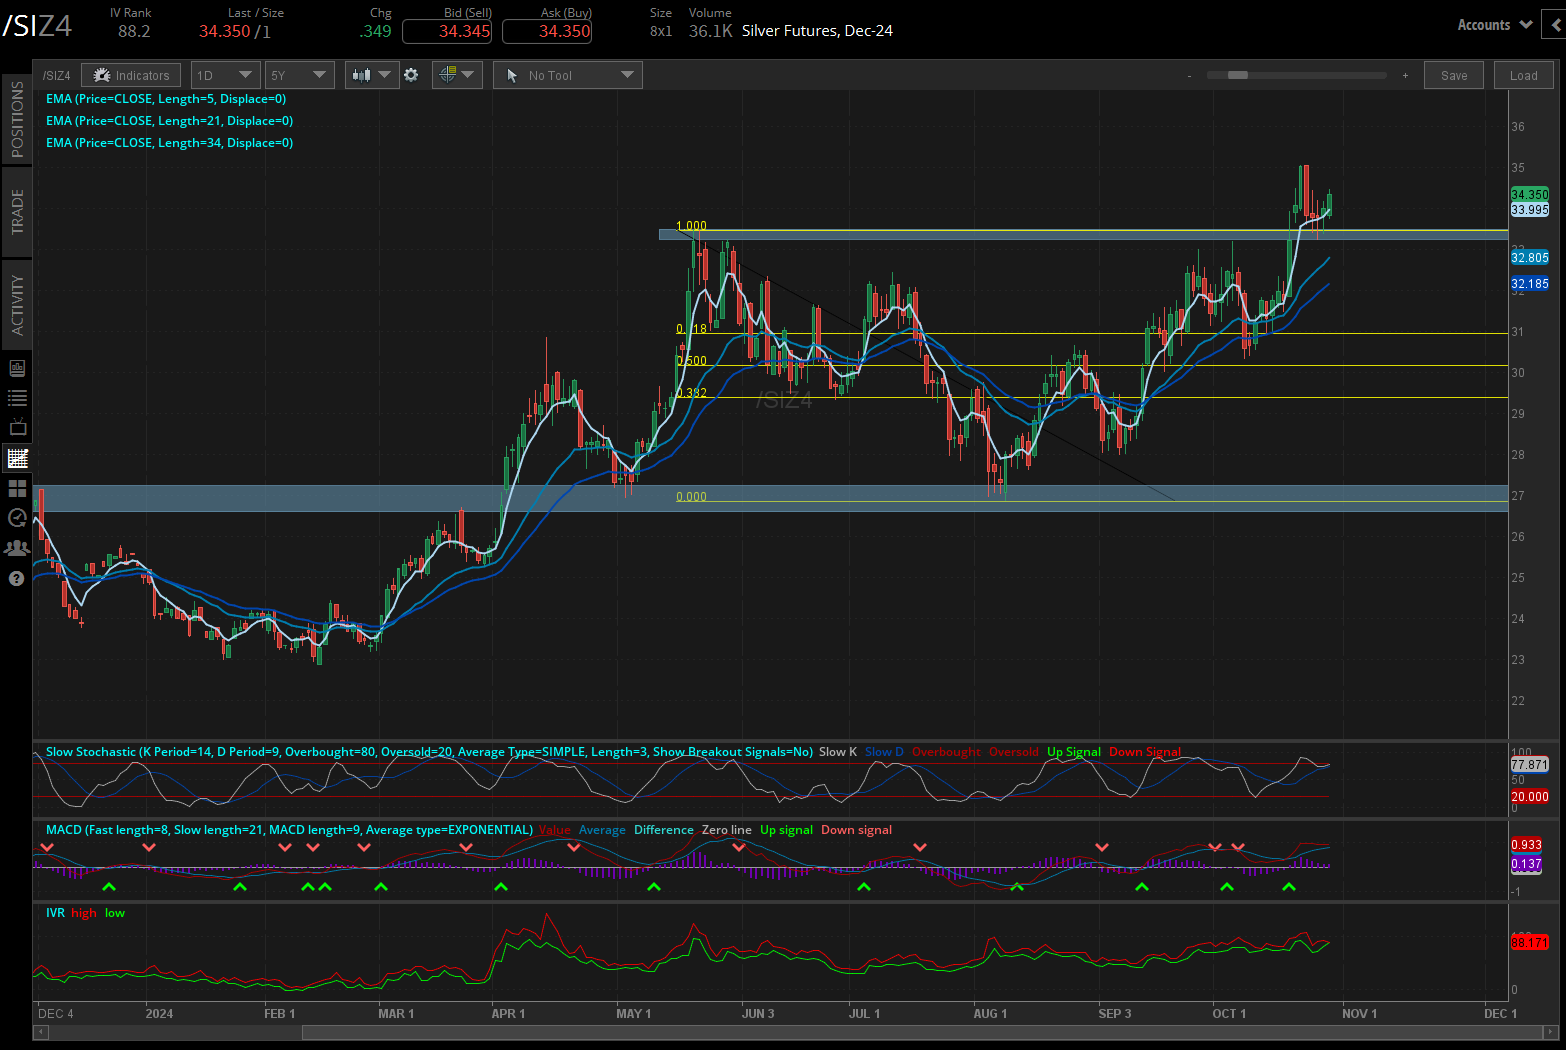Click the chart zoom slider handle
The height and width of the screenshot is (1050, 1566).
point(1238,75)
